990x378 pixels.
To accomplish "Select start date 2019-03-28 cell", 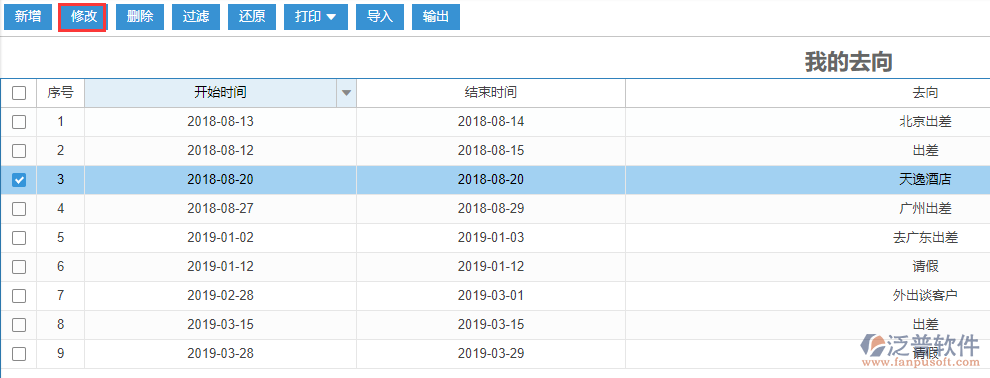I will pos(220,354).
